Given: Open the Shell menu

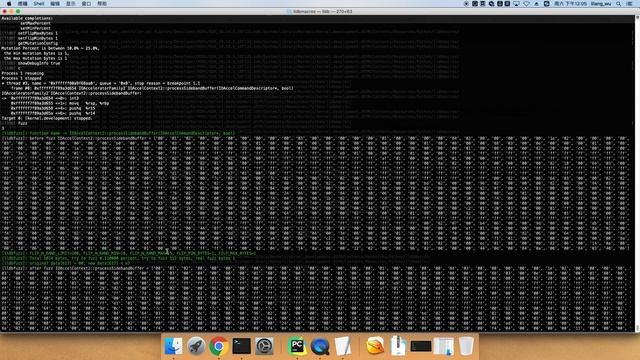Looking at the screenshot, I should tap(39, 4).
